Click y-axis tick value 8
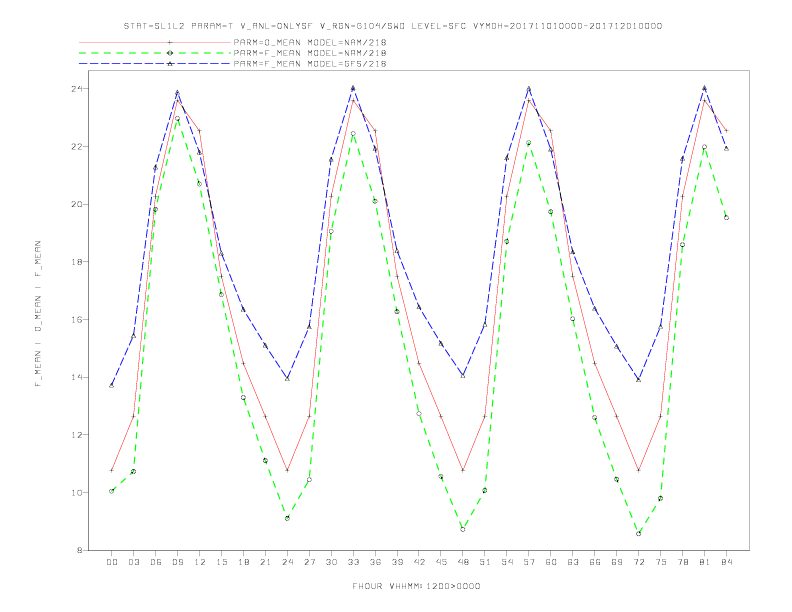This screenshot has height=612, width=792. click(80, 550)
